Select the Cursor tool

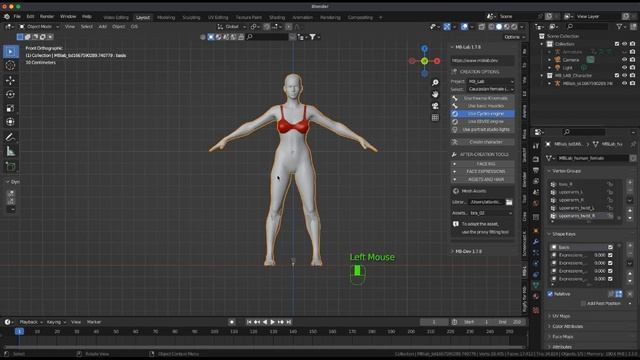[11, 65]
